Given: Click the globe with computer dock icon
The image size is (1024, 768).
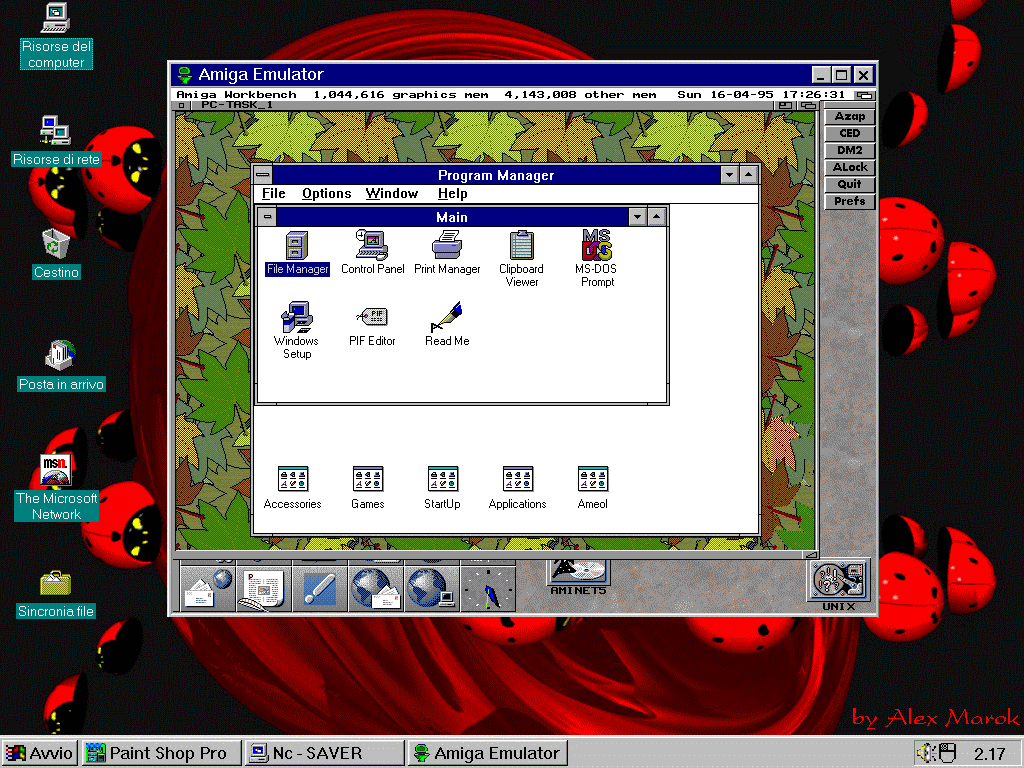Looking at the screenshot, I should [x=432, y=589].
